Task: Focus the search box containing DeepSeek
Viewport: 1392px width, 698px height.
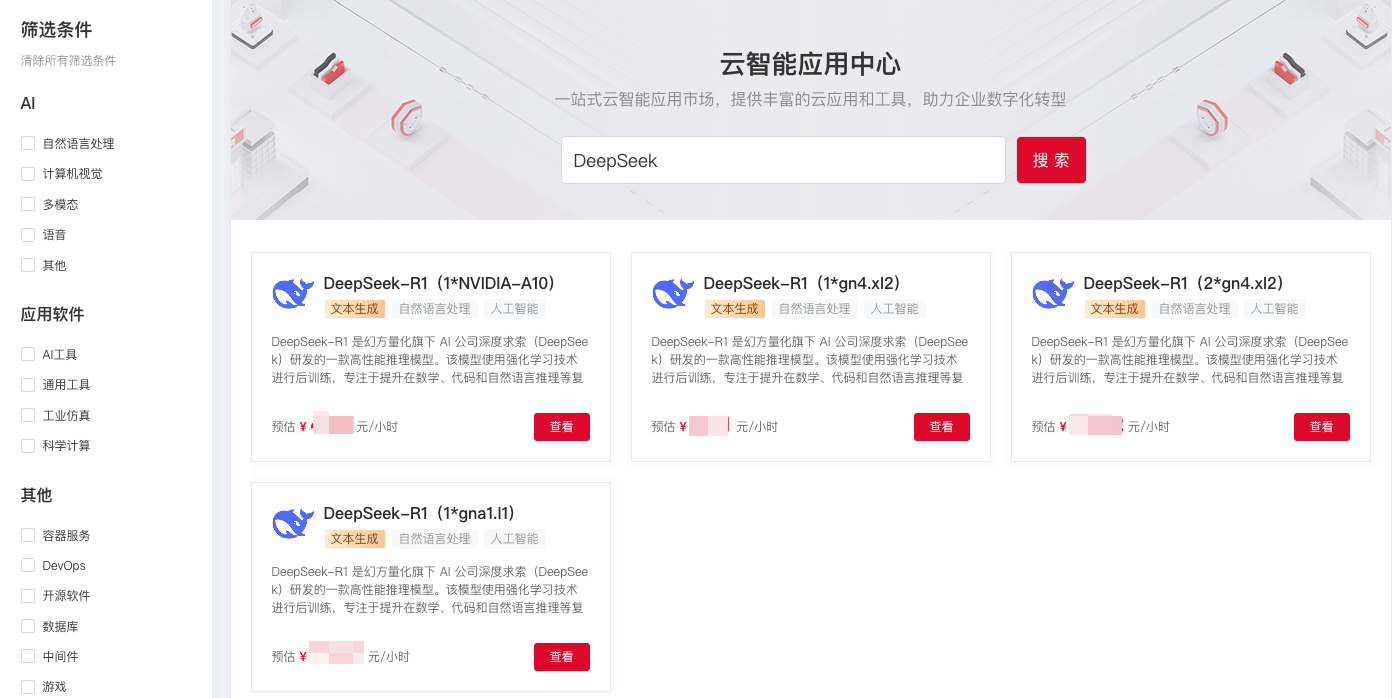Action: tap(783, 160)
